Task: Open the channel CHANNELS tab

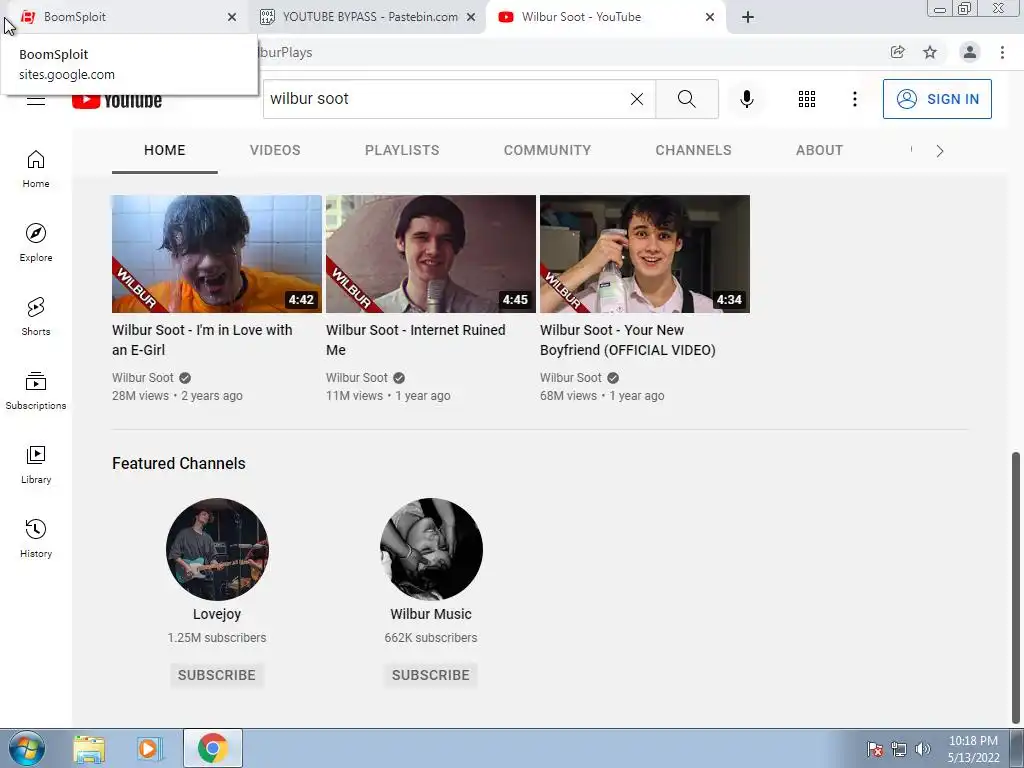Action: (693, 150)
